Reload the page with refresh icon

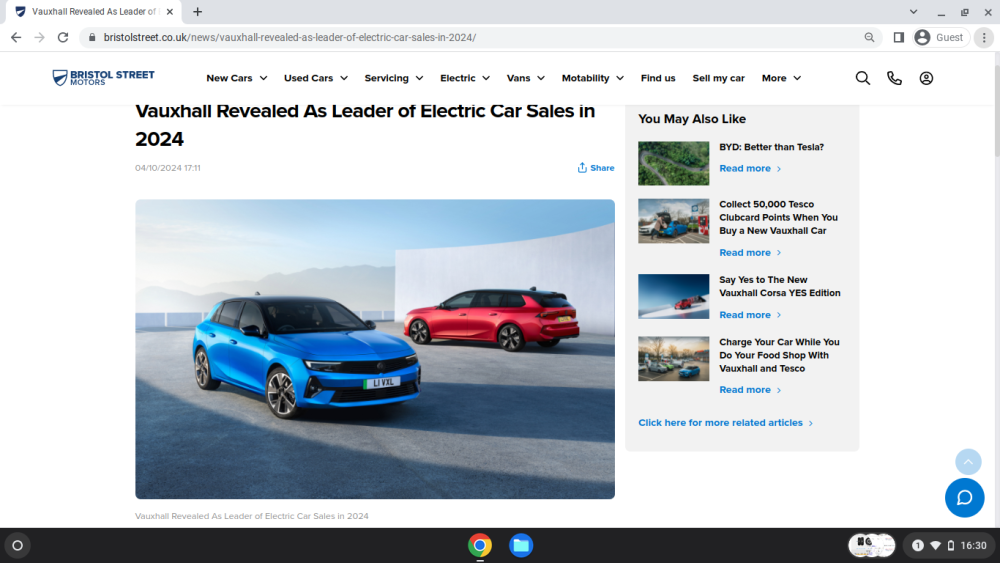pyautogui.click(x=62, y=38)
